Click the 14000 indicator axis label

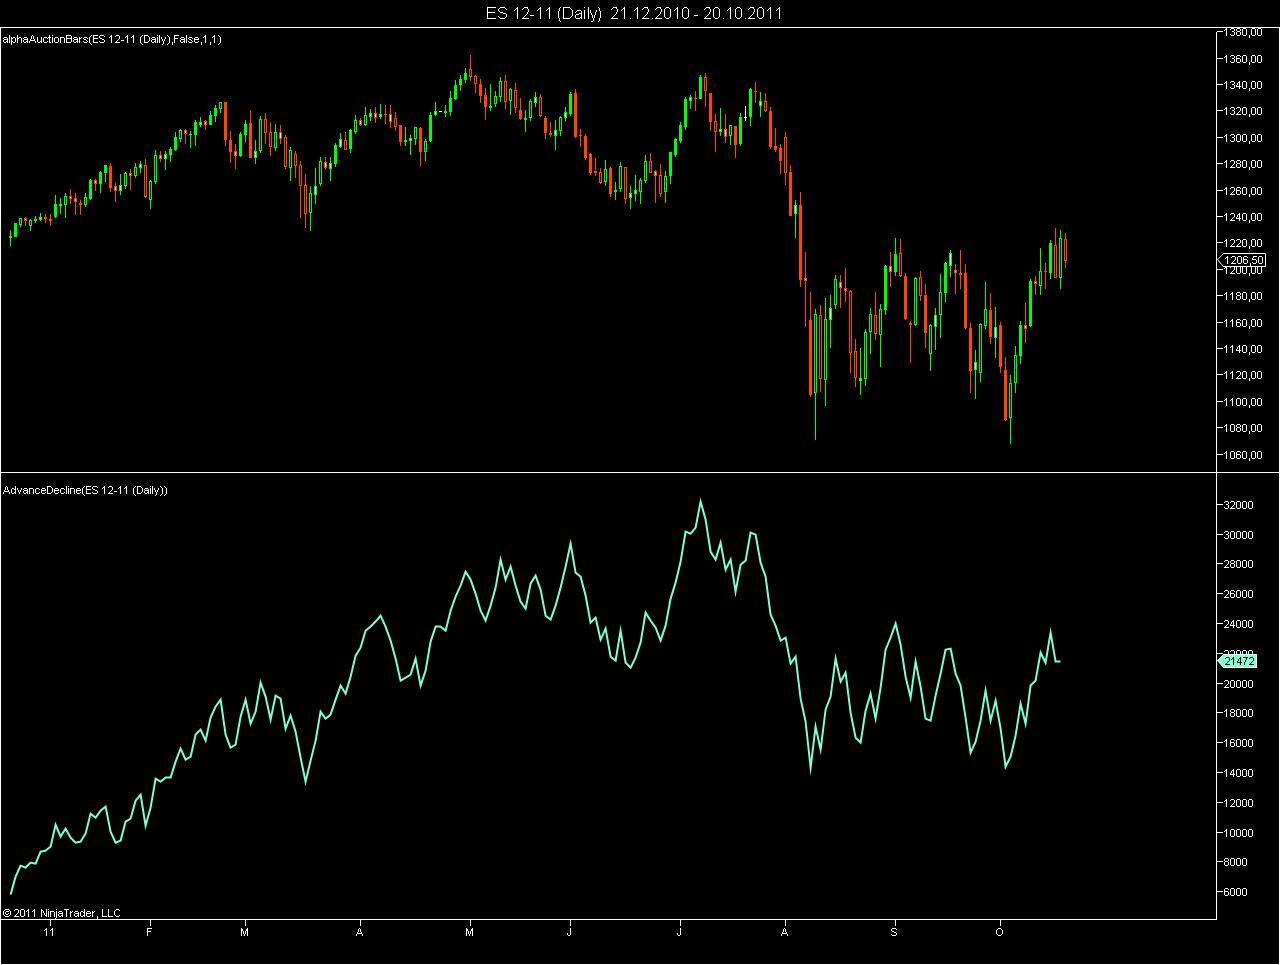(x=1240, y=773)
